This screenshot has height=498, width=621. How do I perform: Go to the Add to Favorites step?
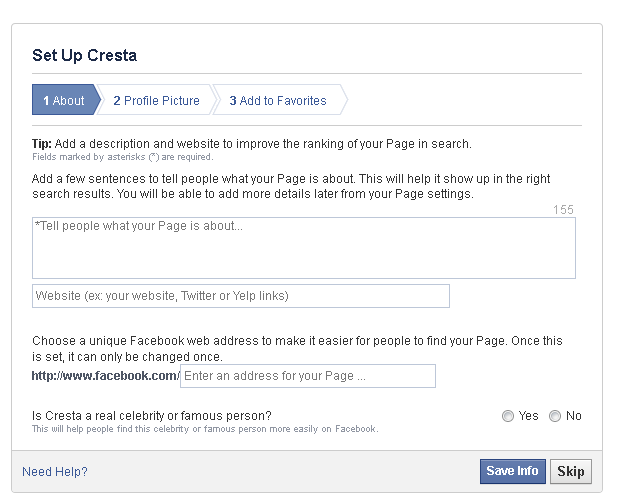tap(278, 100)
